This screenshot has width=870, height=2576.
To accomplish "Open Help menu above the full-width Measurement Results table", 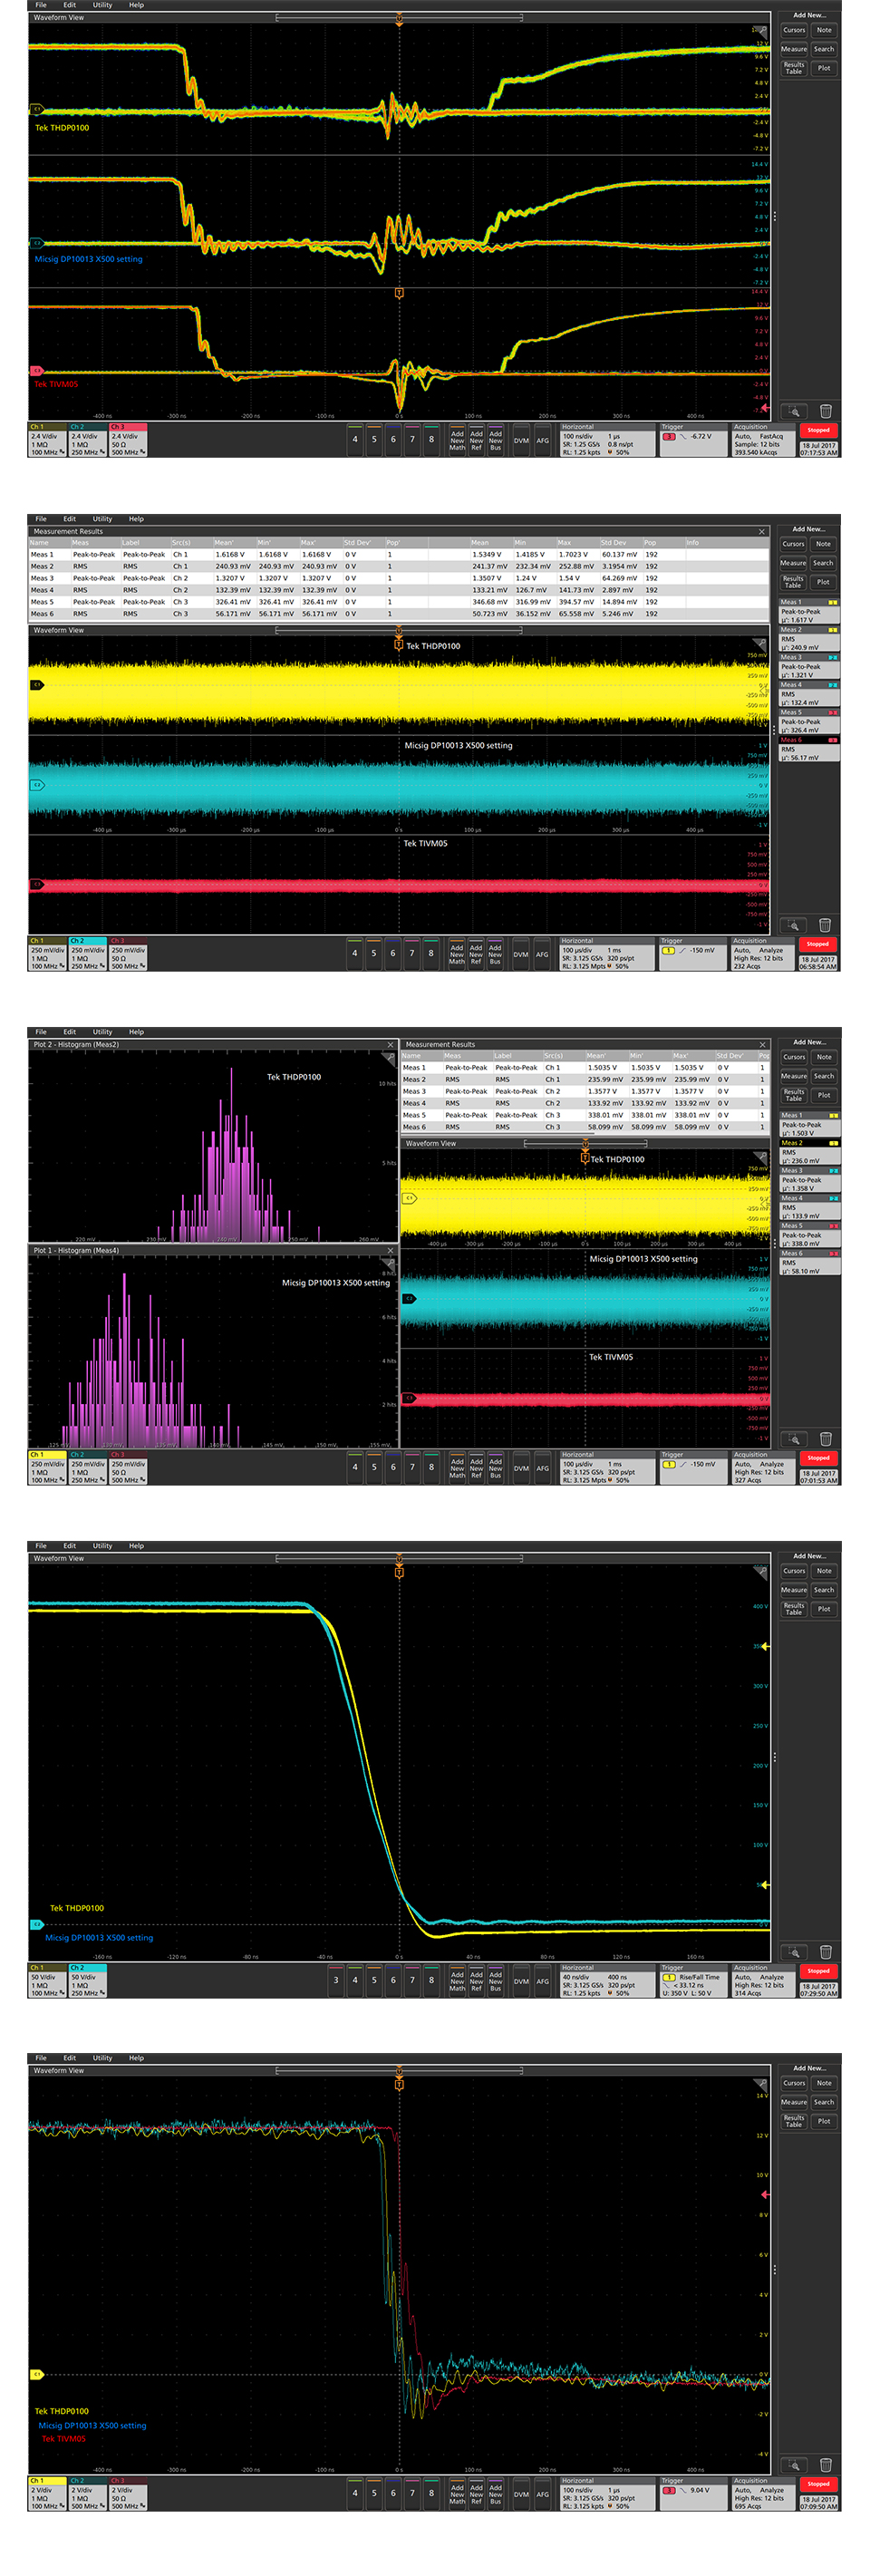I will (x=136, y=518).
